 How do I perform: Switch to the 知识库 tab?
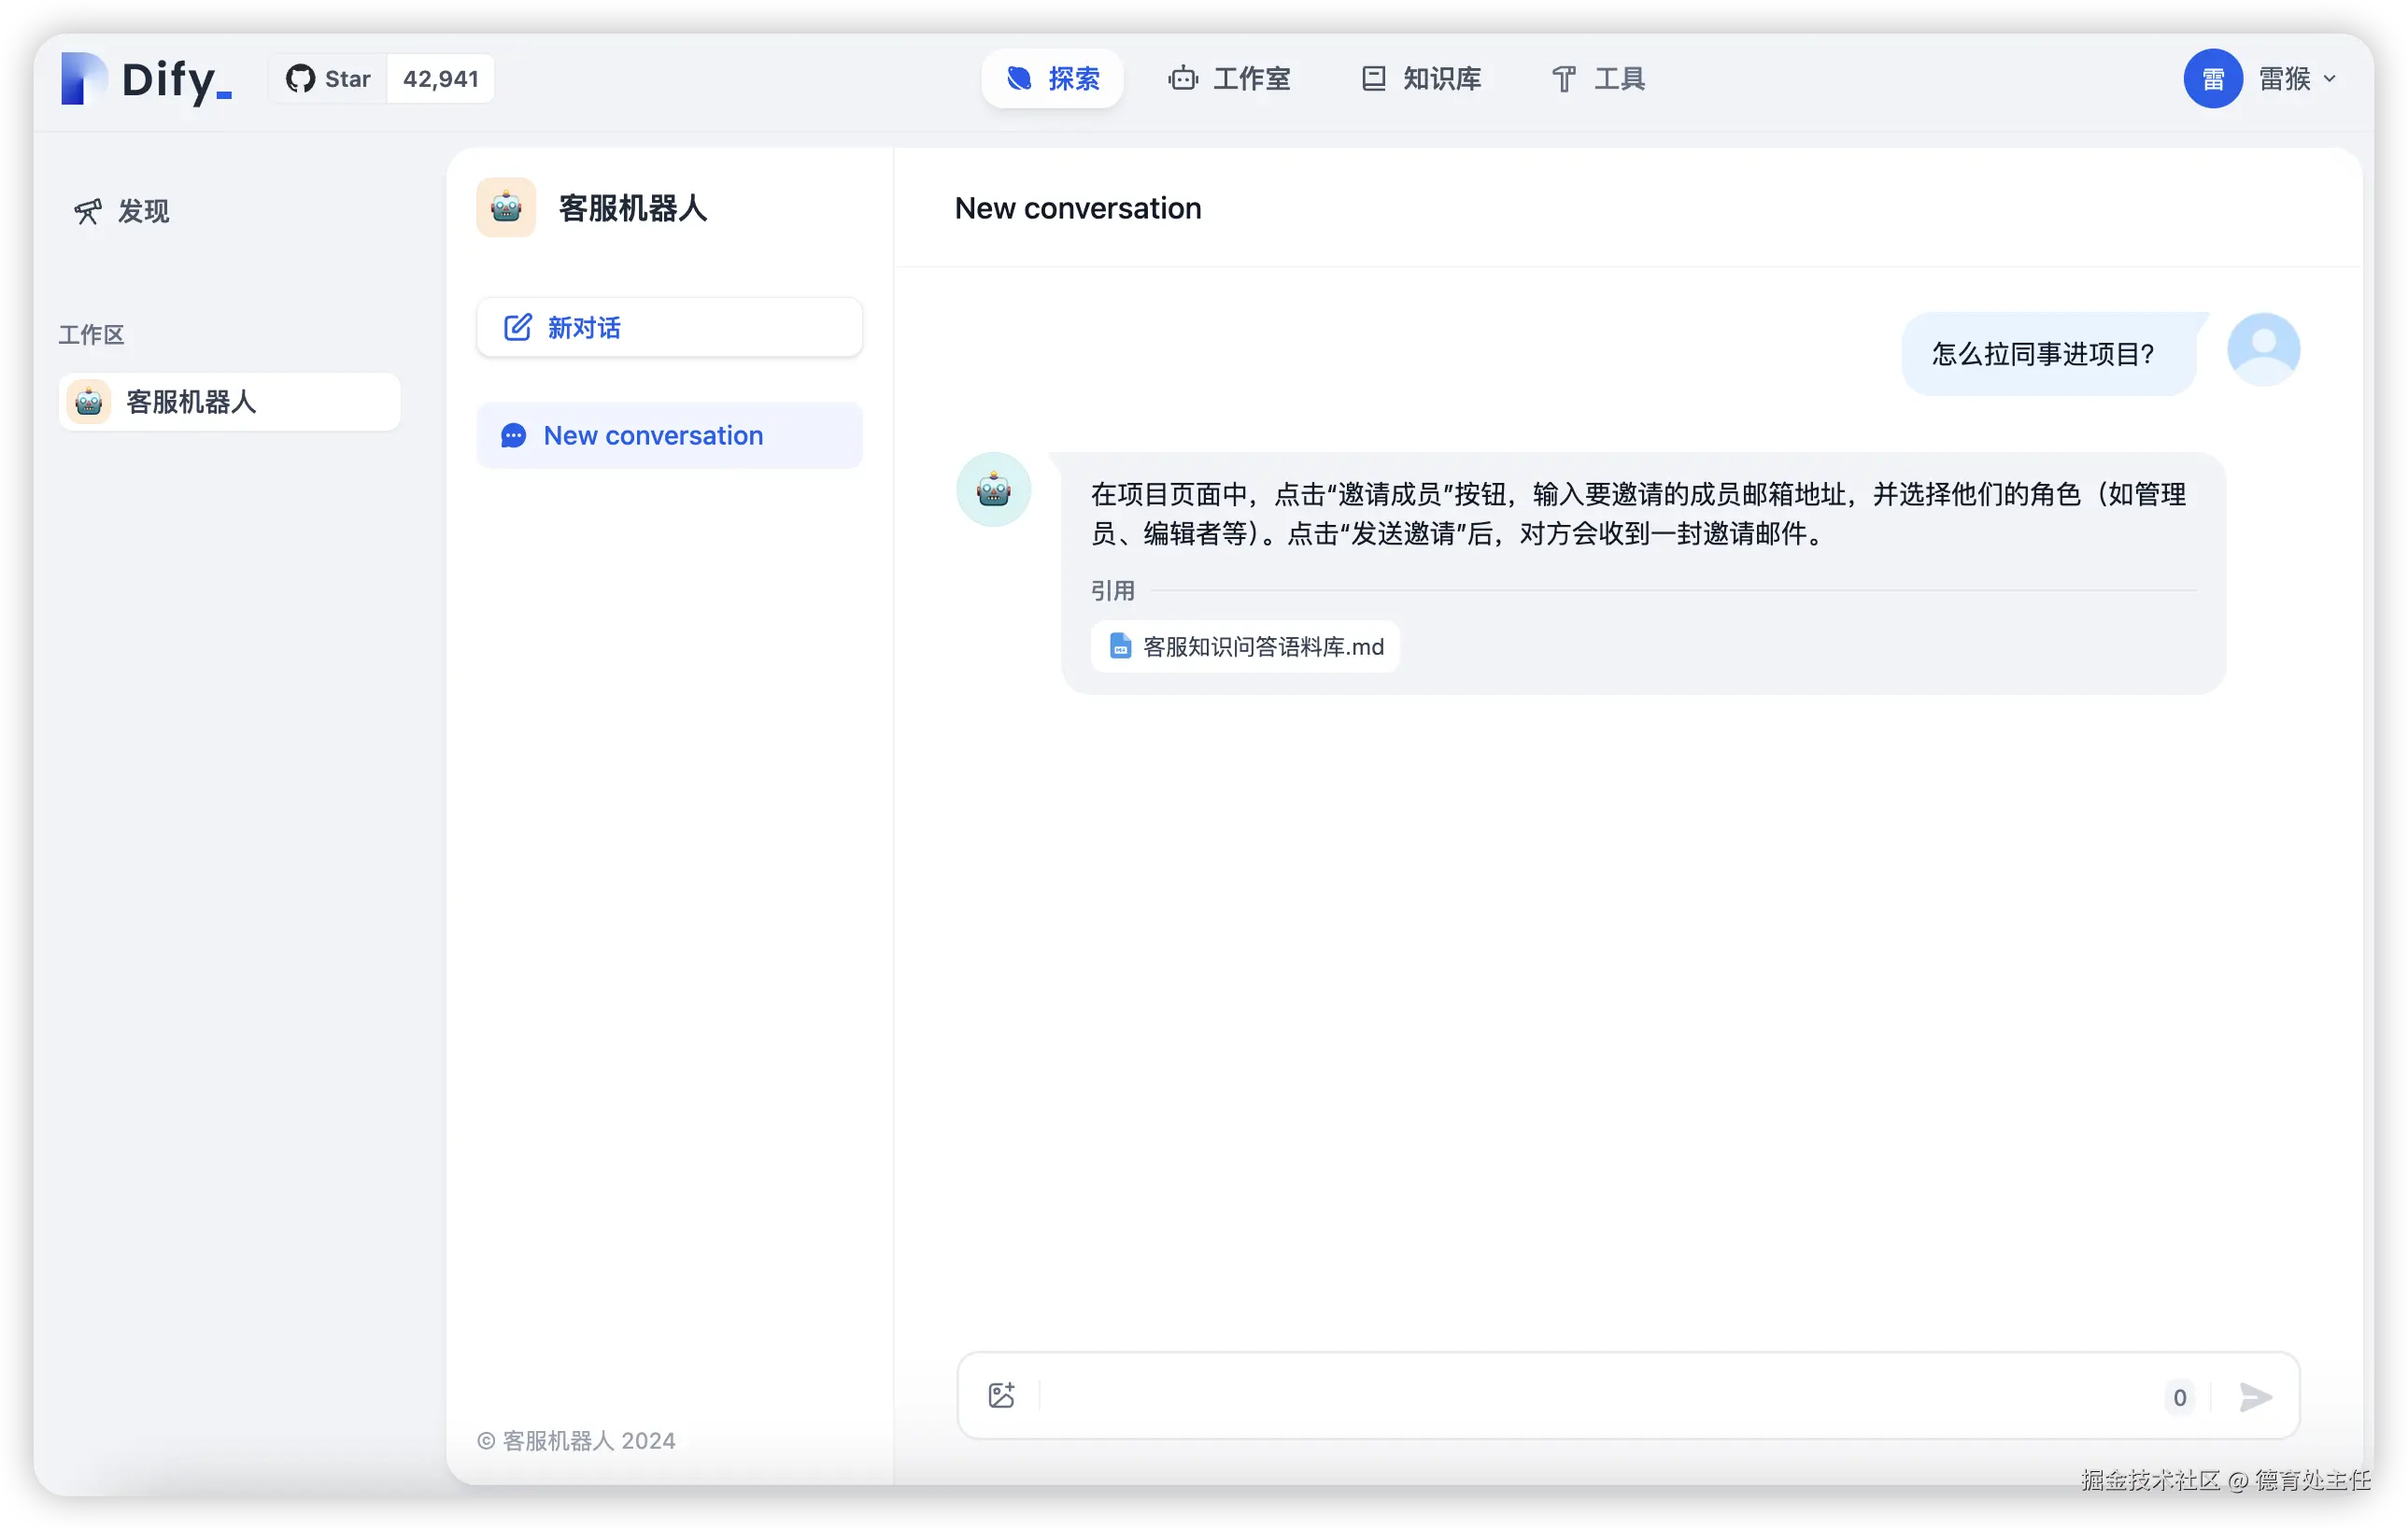pos(1420,78)
